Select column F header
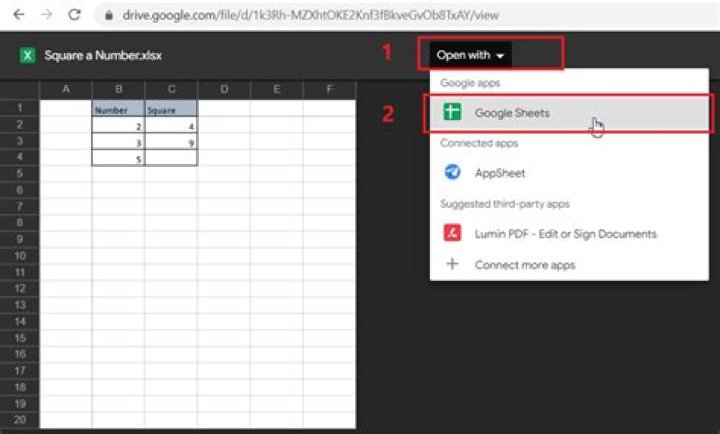The height and width of the screenshot is (434, 720). click(x=329, y=89)
